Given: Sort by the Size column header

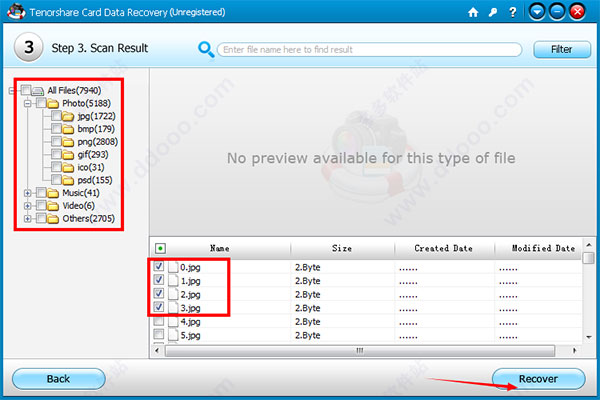Looking at the screenshot, I should (342, 248).
